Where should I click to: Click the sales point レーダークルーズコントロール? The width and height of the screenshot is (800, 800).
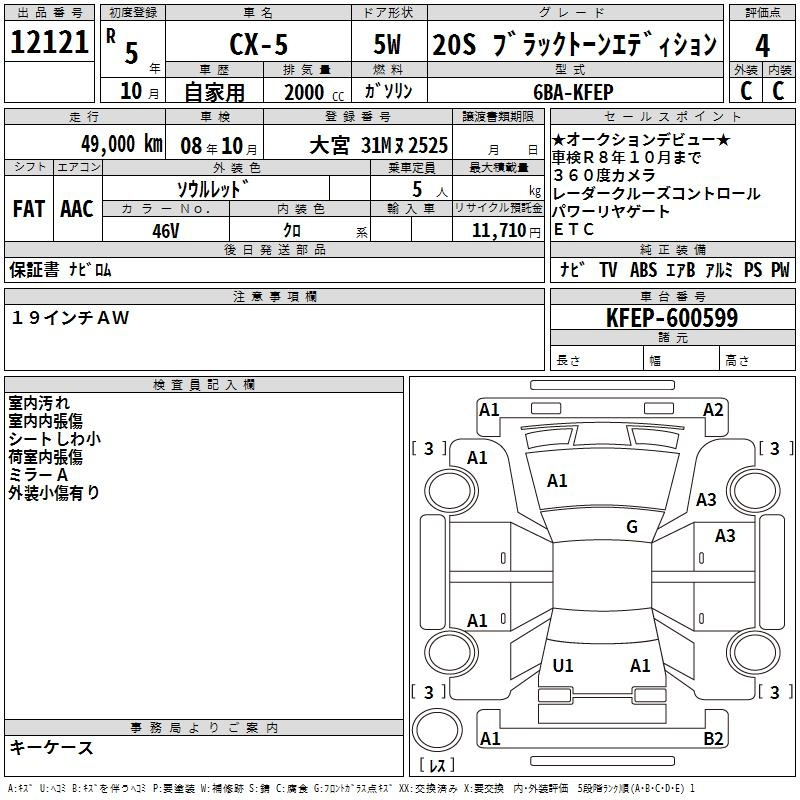pyautogui.click(x=656, y=193)
